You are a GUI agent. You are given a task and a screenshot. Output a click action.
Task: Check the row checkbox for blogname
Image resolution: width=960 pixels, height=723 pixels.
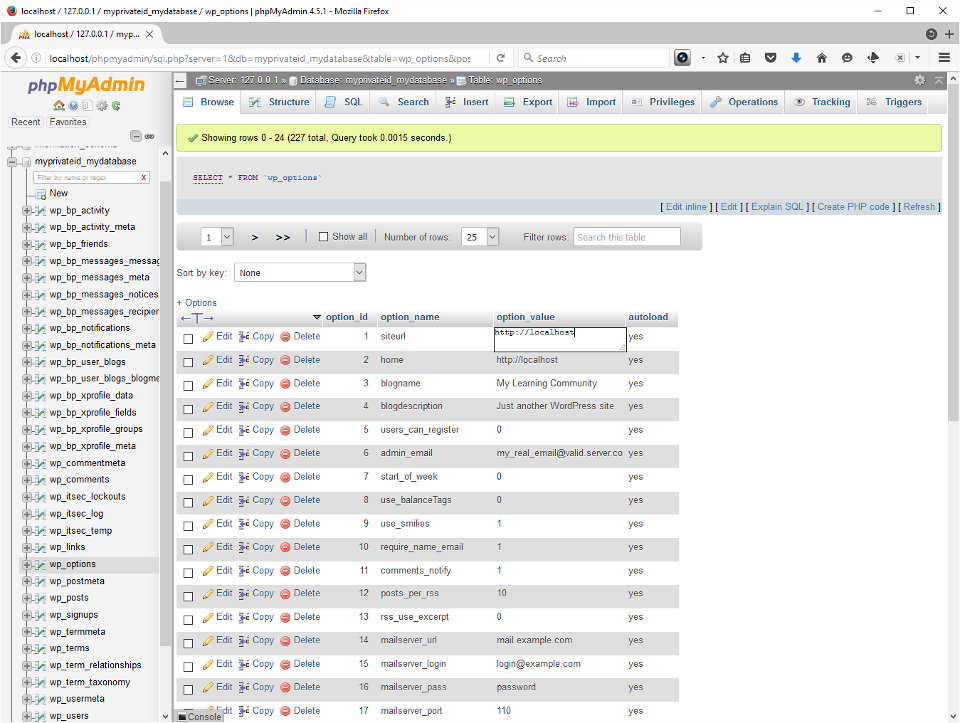pos(188,386)
